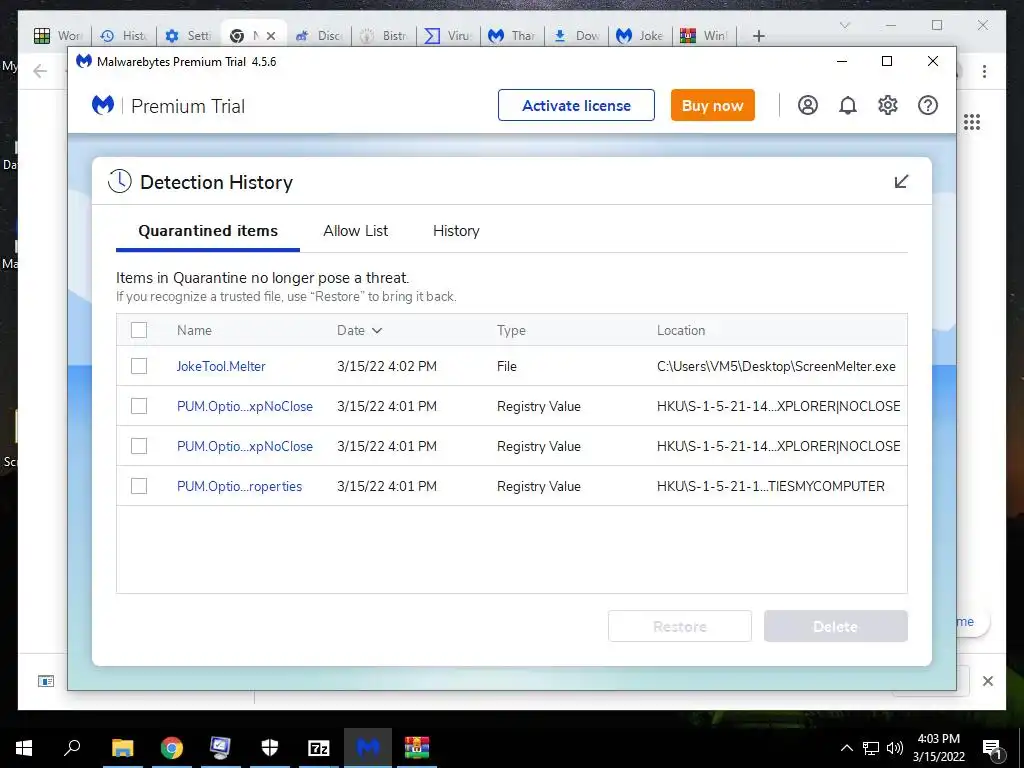Open the monitor app icon in taskbar
This screenshot has height=768, width=1024.
(220, 748)
